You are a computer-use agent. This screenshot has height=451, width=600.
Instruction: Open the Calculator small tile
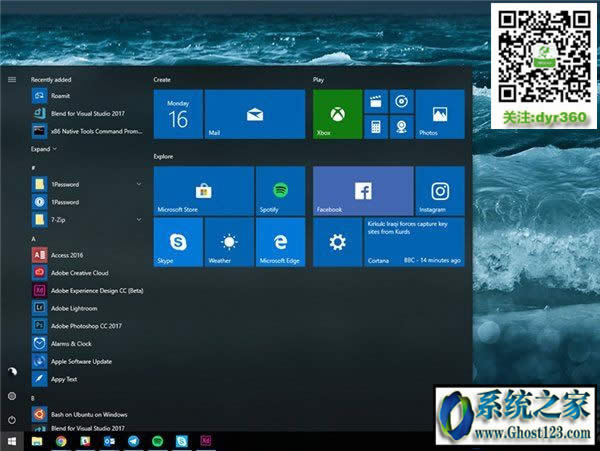pyautogui.click(x=376, y=126)
